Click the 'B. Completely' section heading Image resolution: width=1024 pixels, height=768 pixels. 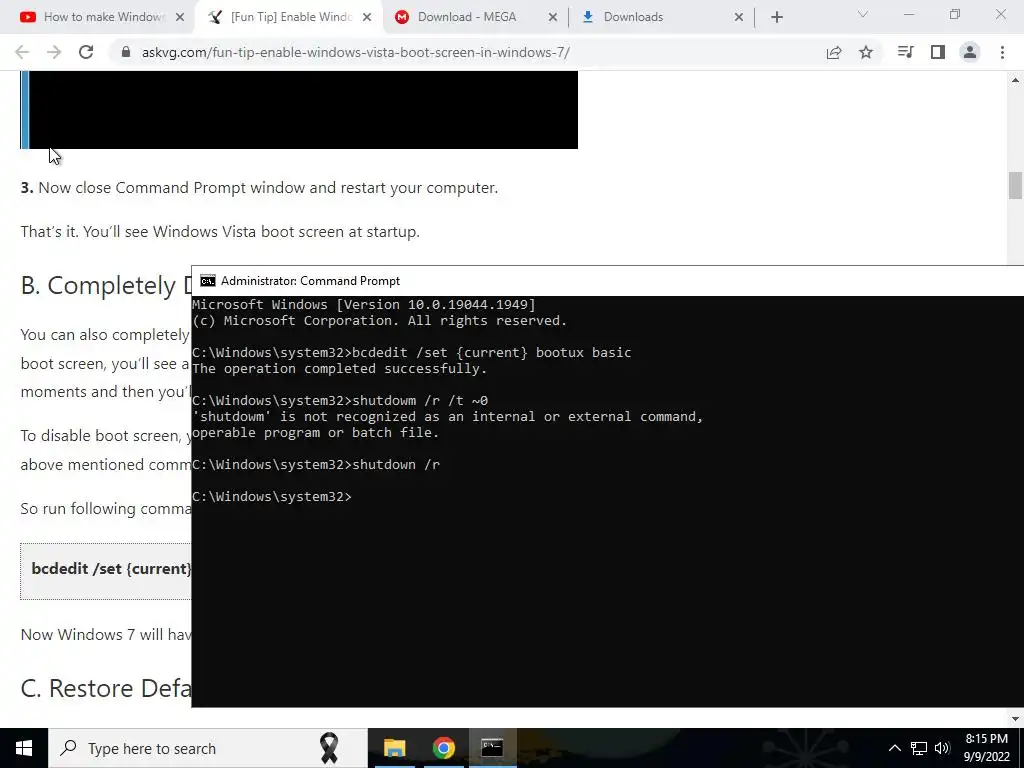(x=106, y=285)
